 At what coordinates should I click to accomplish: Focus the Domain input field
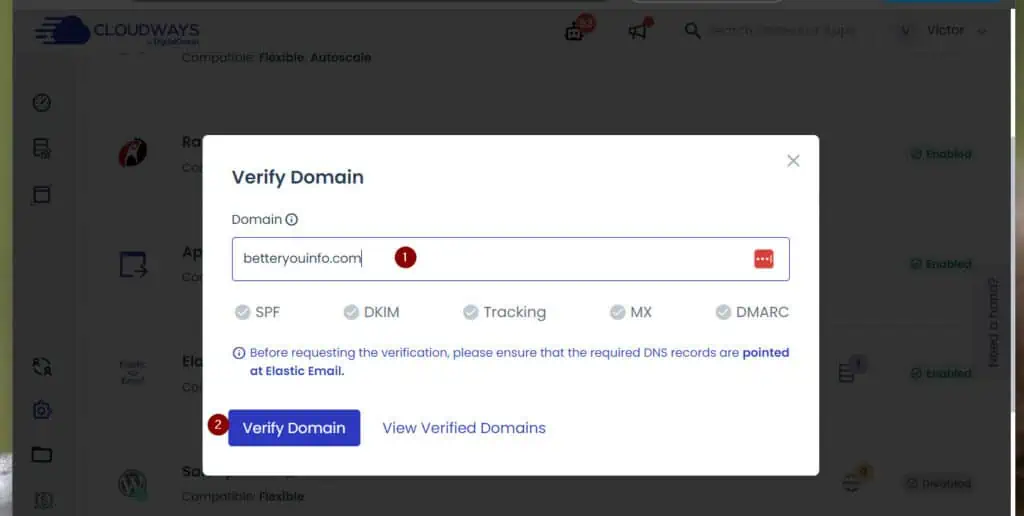[511, 259]
